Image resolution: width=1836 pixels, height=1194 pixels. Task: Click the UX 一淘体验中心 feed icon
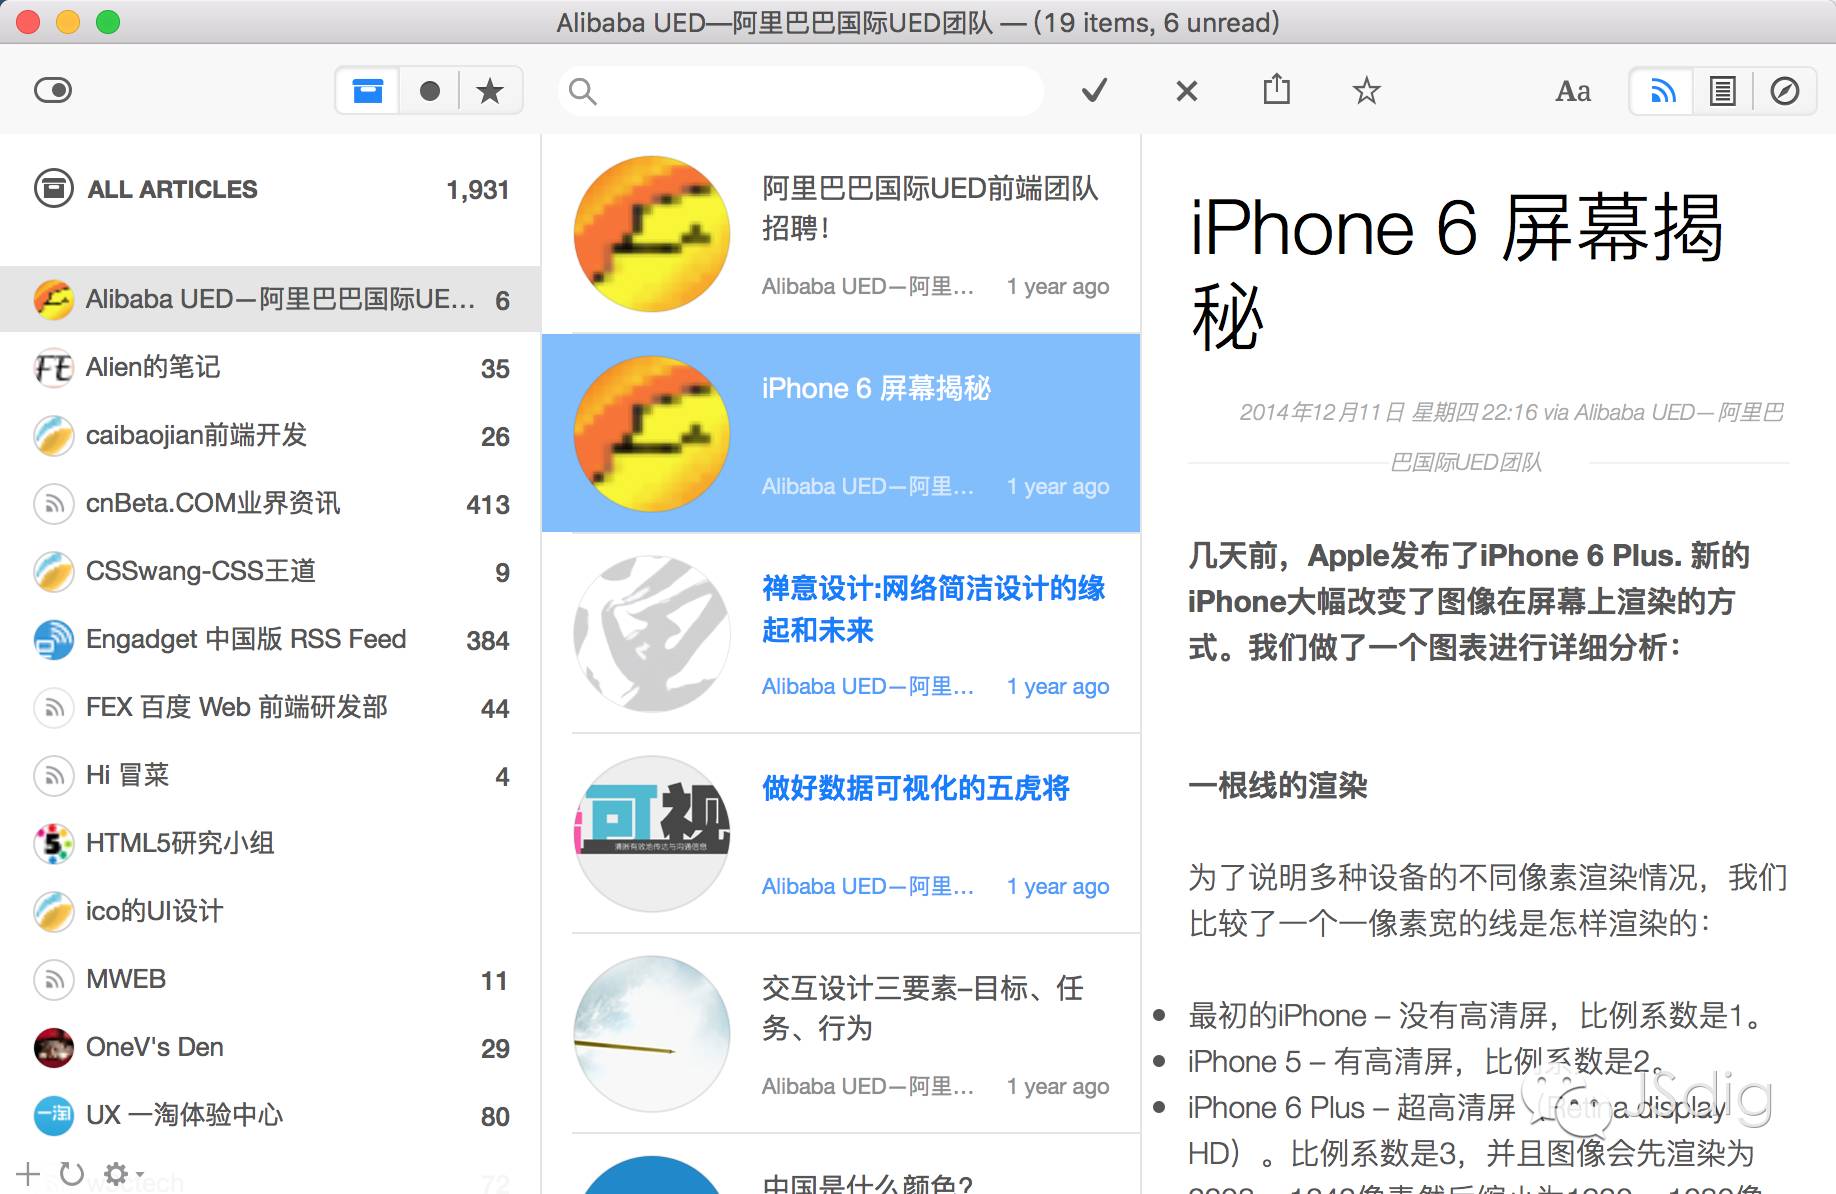click(x=53, y=1116)
